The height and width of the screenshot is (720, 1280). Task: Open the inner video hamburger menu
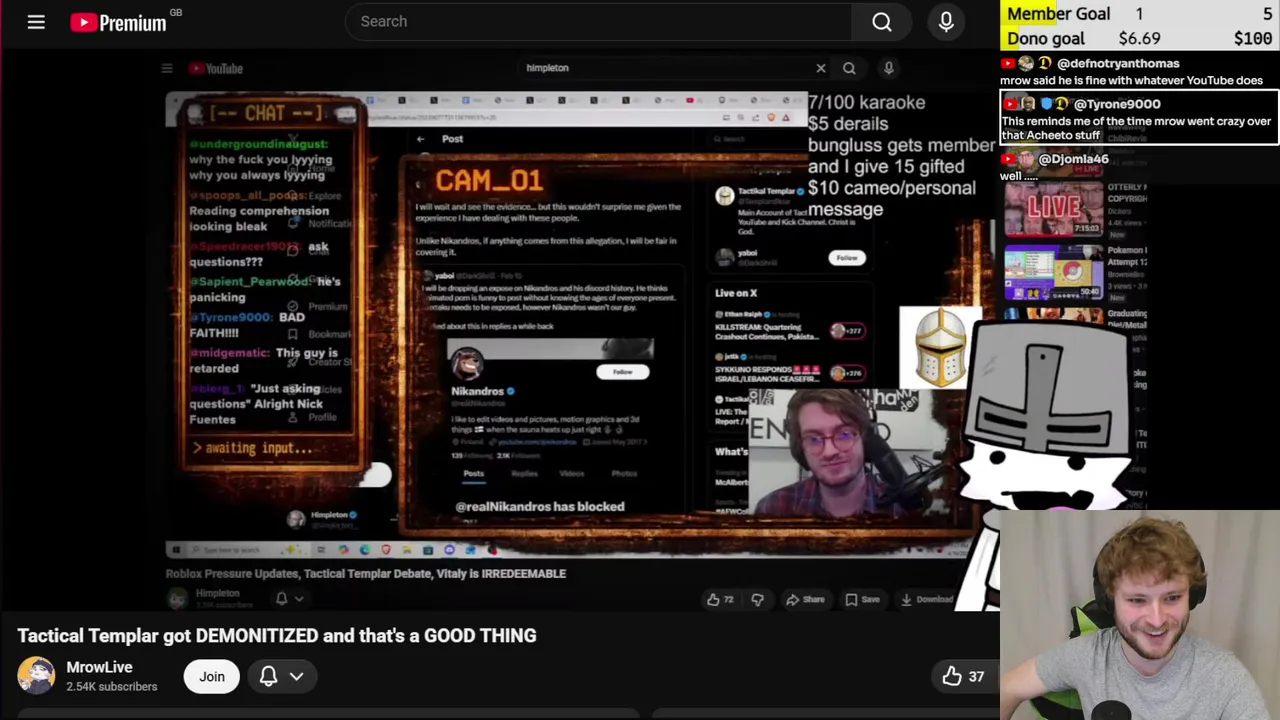(167, 68)
